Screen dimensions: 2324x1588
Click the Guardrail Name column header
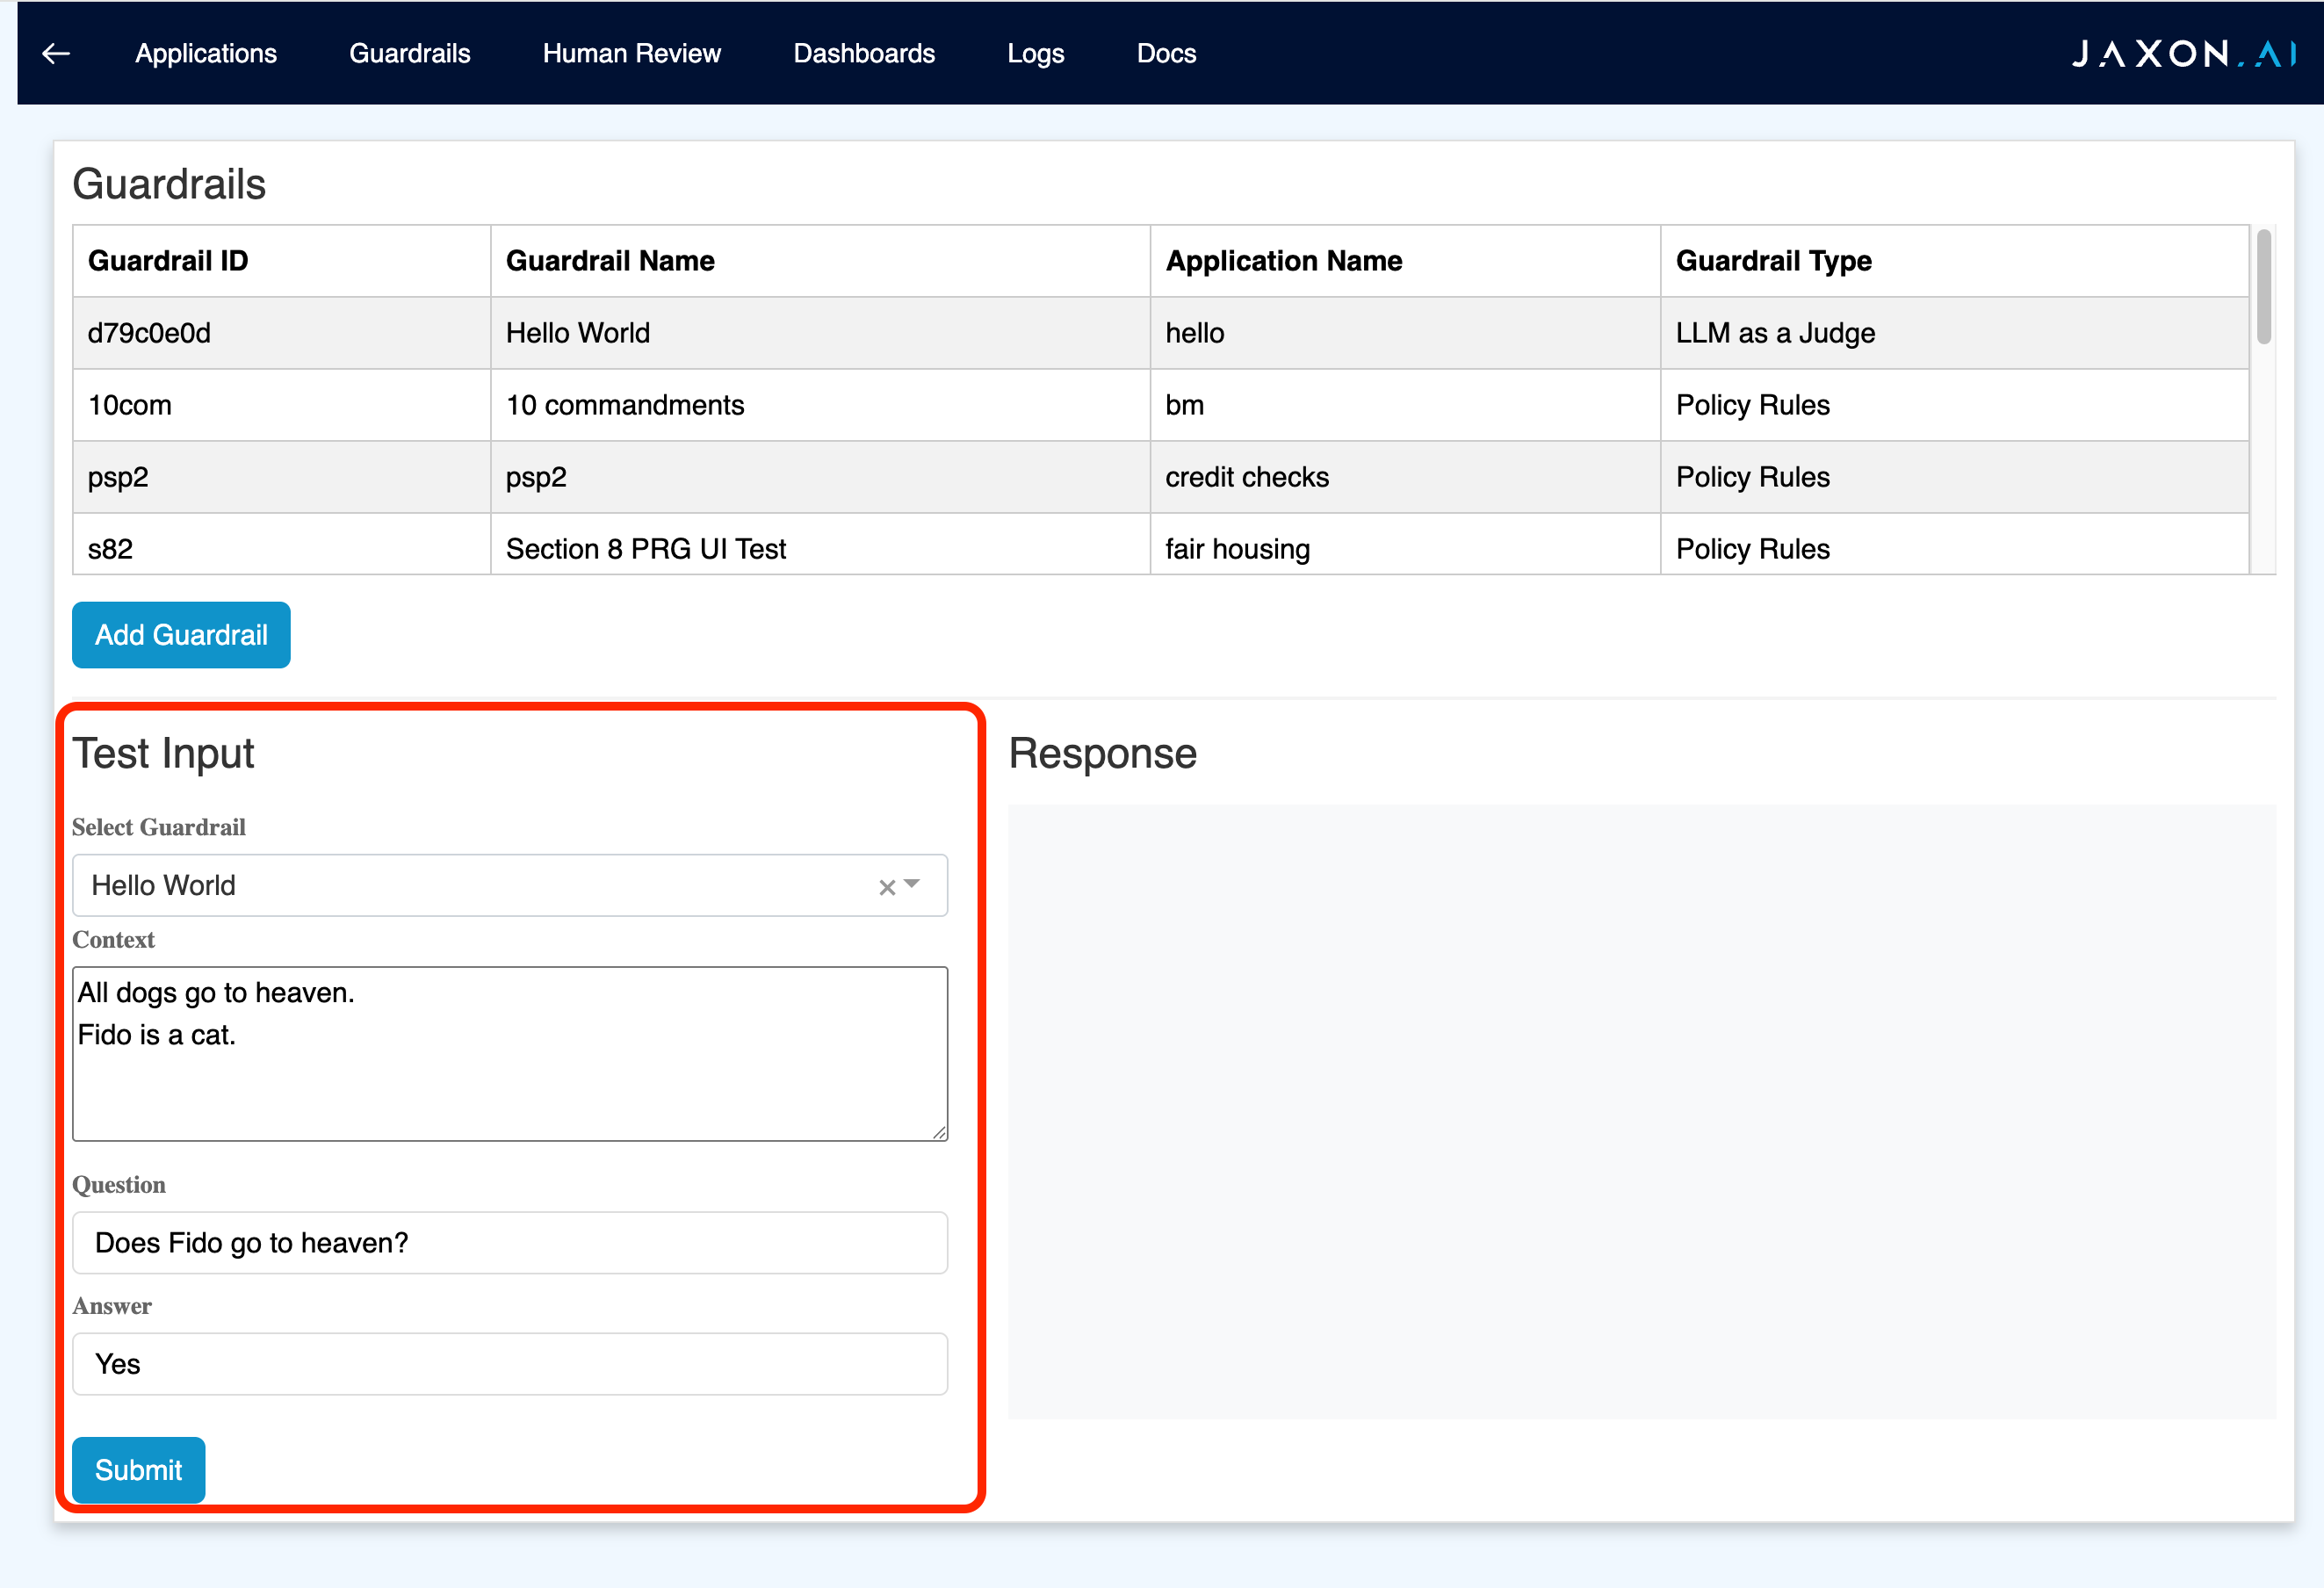(821, 261)
